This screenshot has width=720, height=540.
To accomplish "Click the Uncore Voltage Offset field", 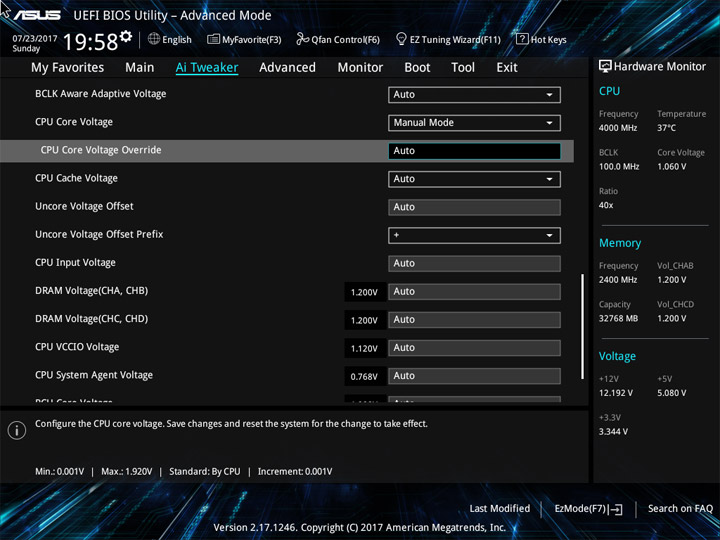I will (x=474, y=207).
